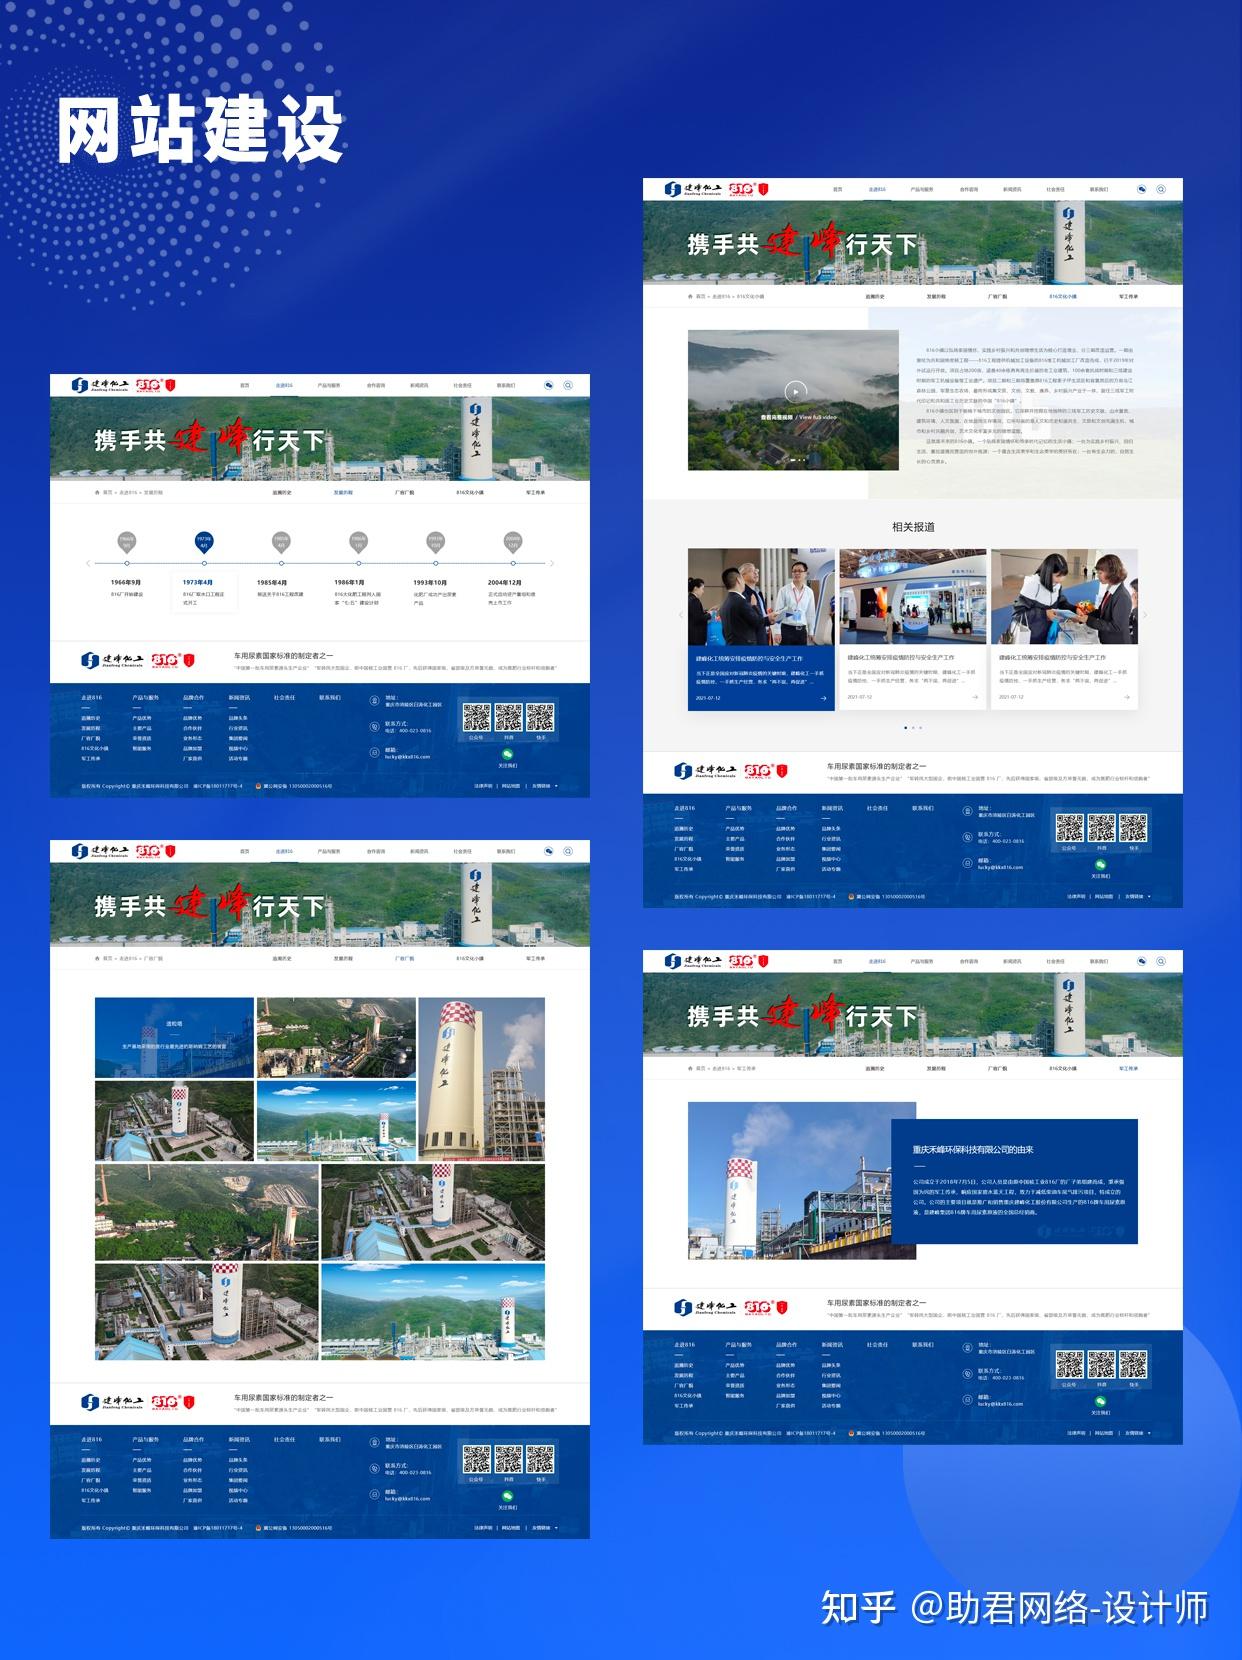Switch to the 发展历程 sub-tab on the timeline page
Screen dimensions: 1242x1660
tap(343, 492)
